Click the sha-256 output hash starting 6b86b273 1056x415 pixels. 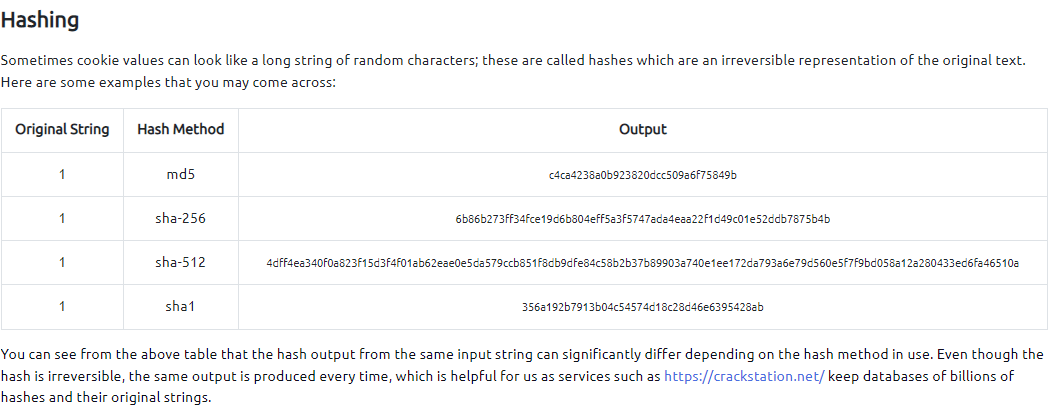point(642,219)
